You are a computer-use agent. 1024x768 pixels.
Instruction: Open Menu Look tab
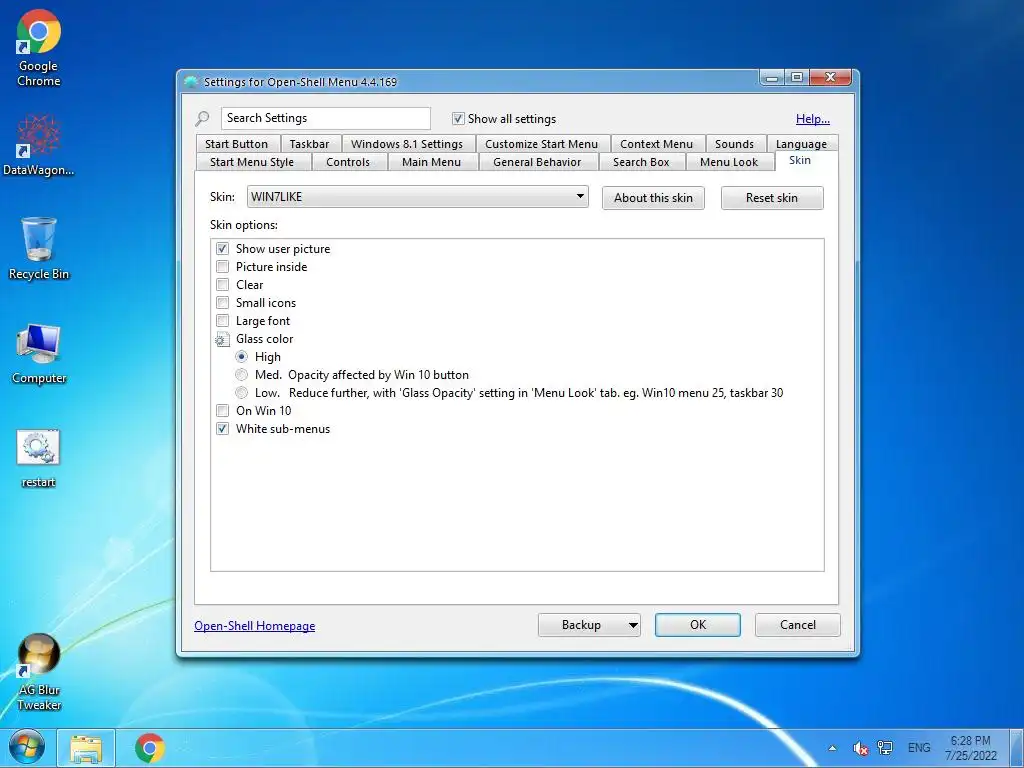coord(729,162)
